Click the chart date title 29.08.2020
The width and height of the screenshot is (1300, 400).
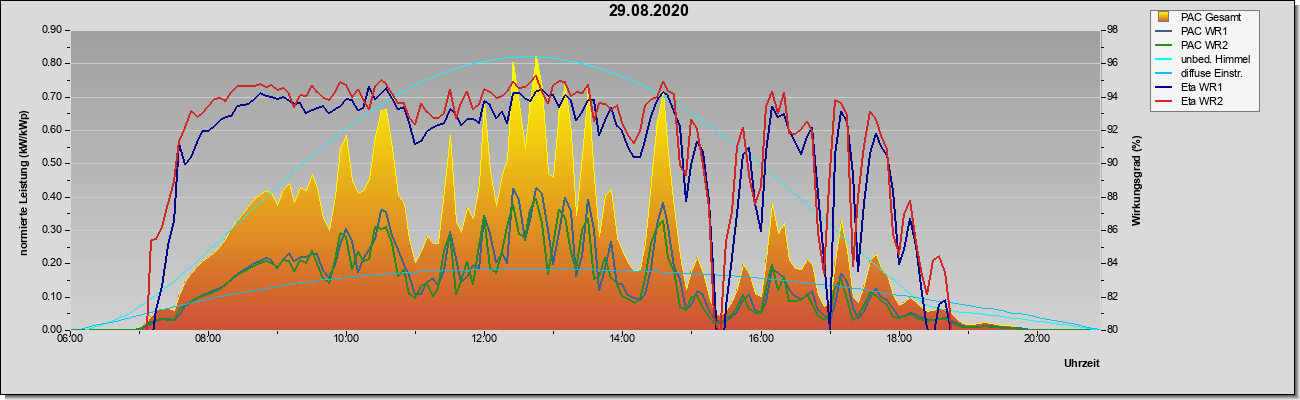[649, 11]
